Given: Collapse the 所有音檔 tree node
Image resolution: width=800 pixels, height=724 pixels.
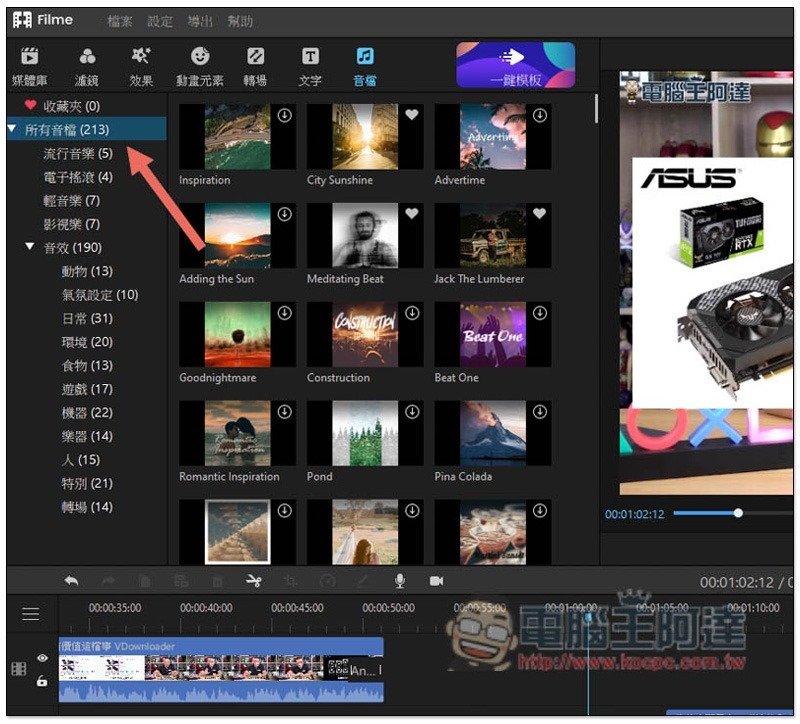Looking at the screenshot, I should pos(12,130).
